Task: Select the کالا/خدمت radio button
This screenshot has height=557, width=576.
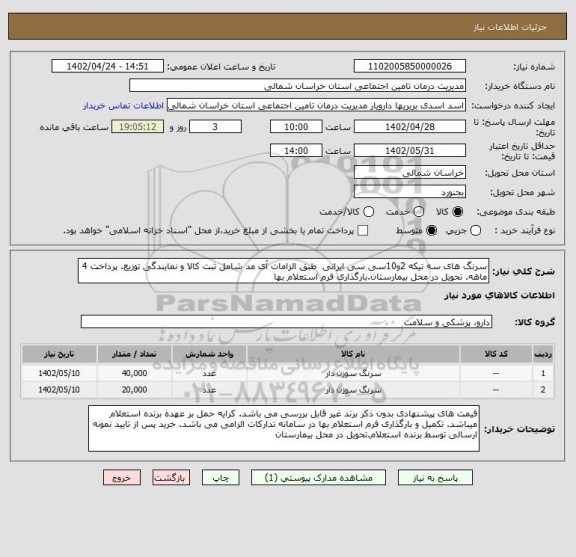Action: pos(368,212)
